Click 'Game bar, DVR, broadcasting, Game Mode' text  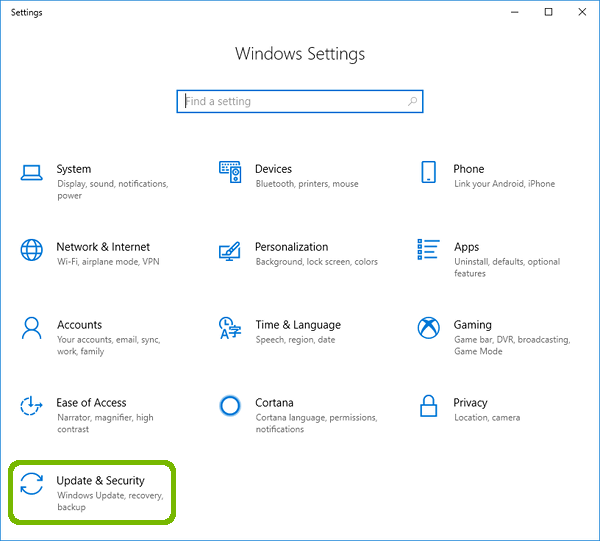[x=512, y=345]
